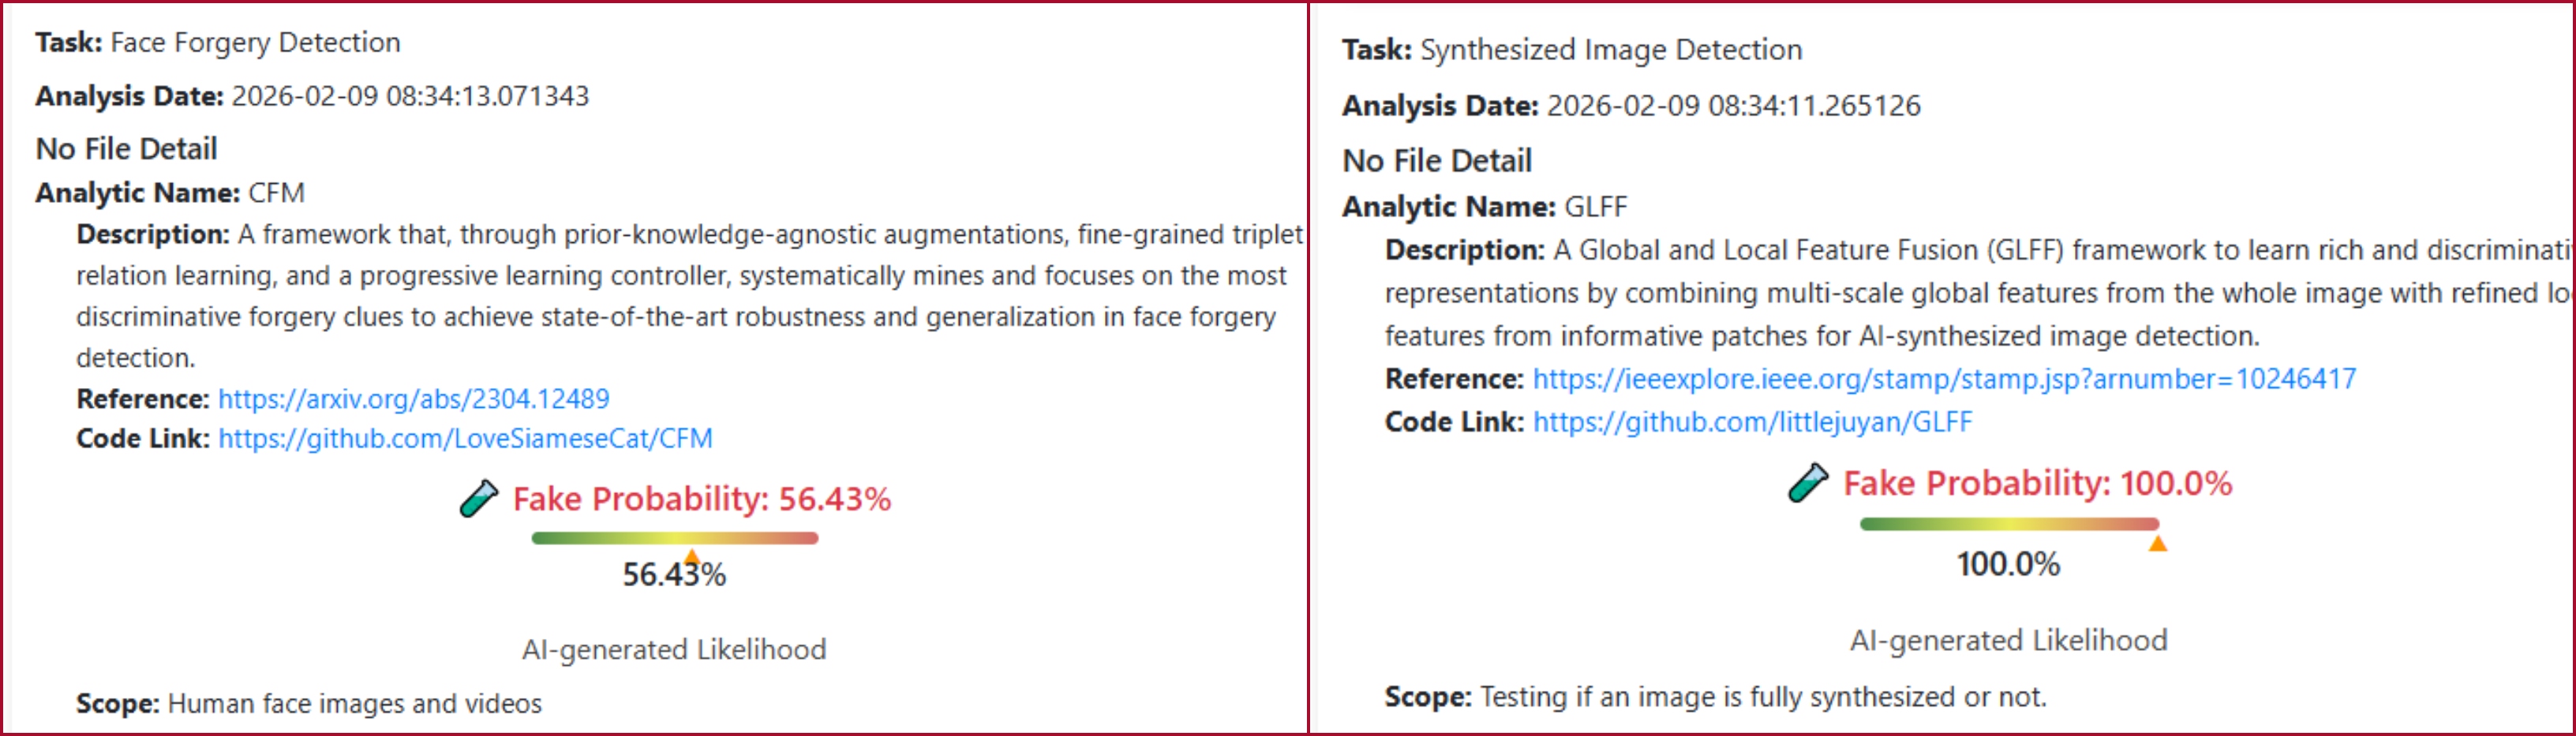Open the arxiv.org reference link for CFM

413,399
